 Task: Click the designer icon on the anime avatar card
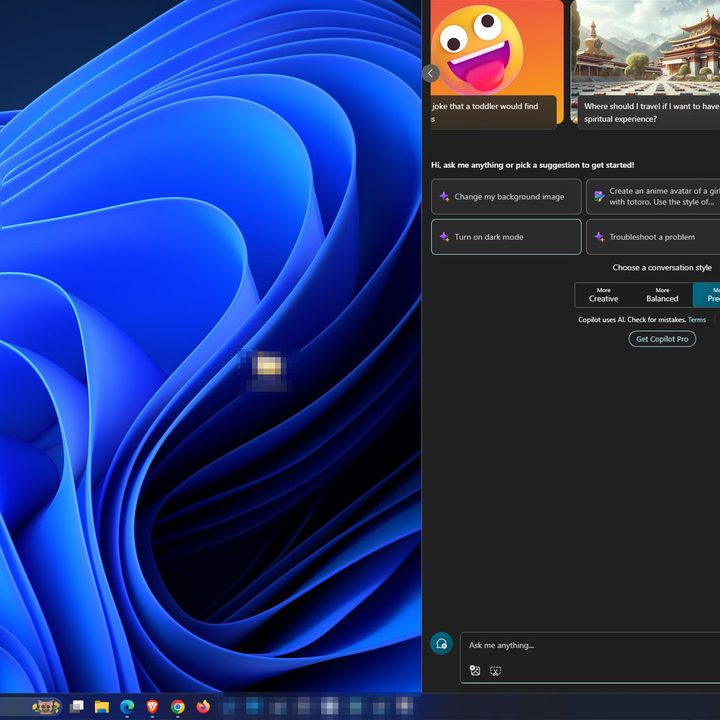pyautogui.click(x=599, y=197)
